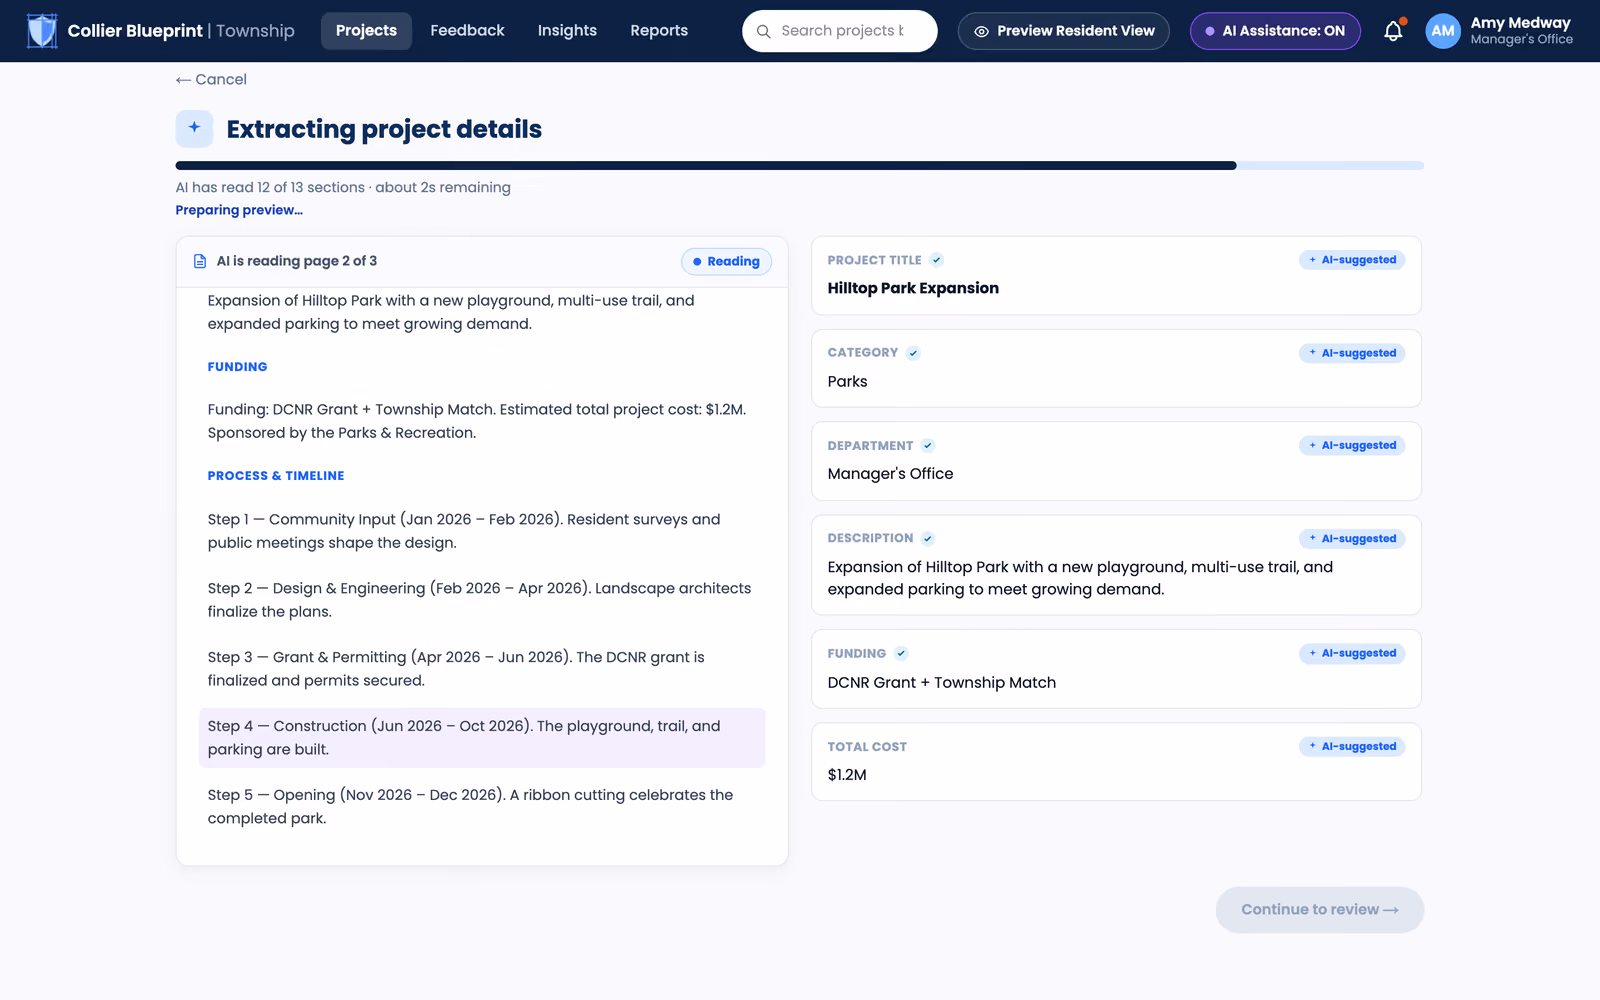Click the AM user avatar

click(1443, 31)
